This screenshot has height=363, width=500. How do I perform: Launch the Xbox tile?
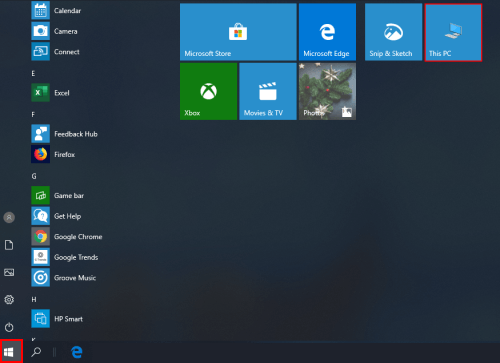click(x=208, y=91)
